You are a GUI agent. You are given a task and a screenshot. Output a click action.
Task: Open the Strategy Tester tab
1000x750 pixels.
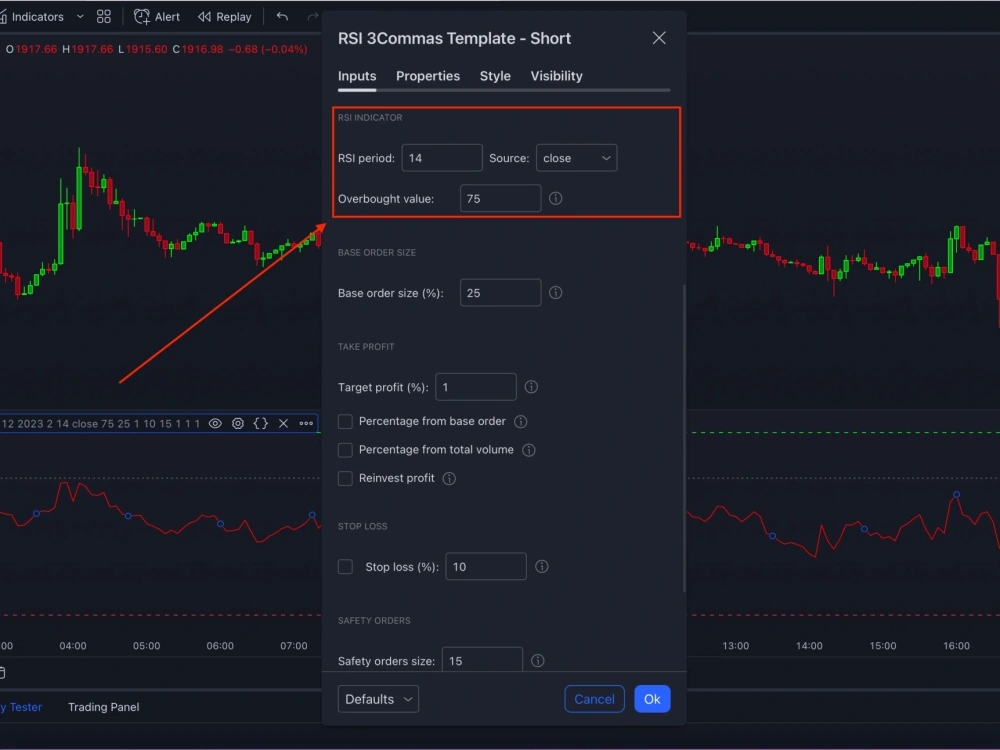point(21,707)
